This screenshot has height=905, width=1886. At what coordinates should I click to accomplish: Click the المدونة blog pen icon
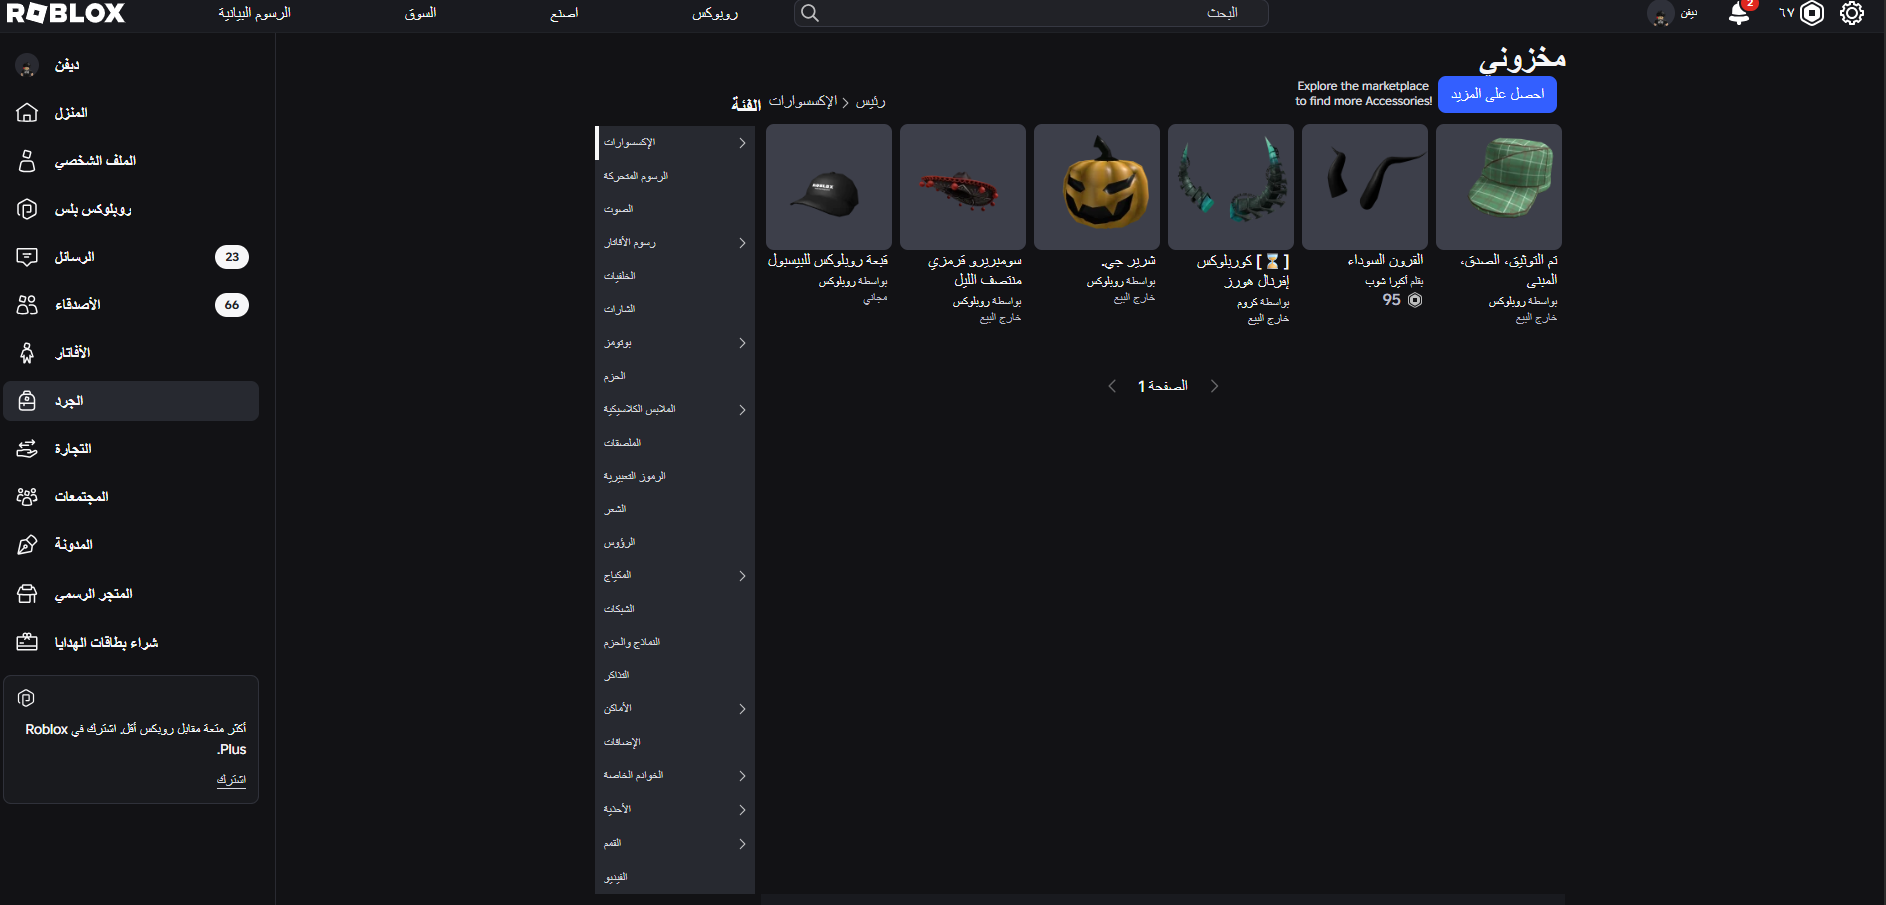point(27,545)
